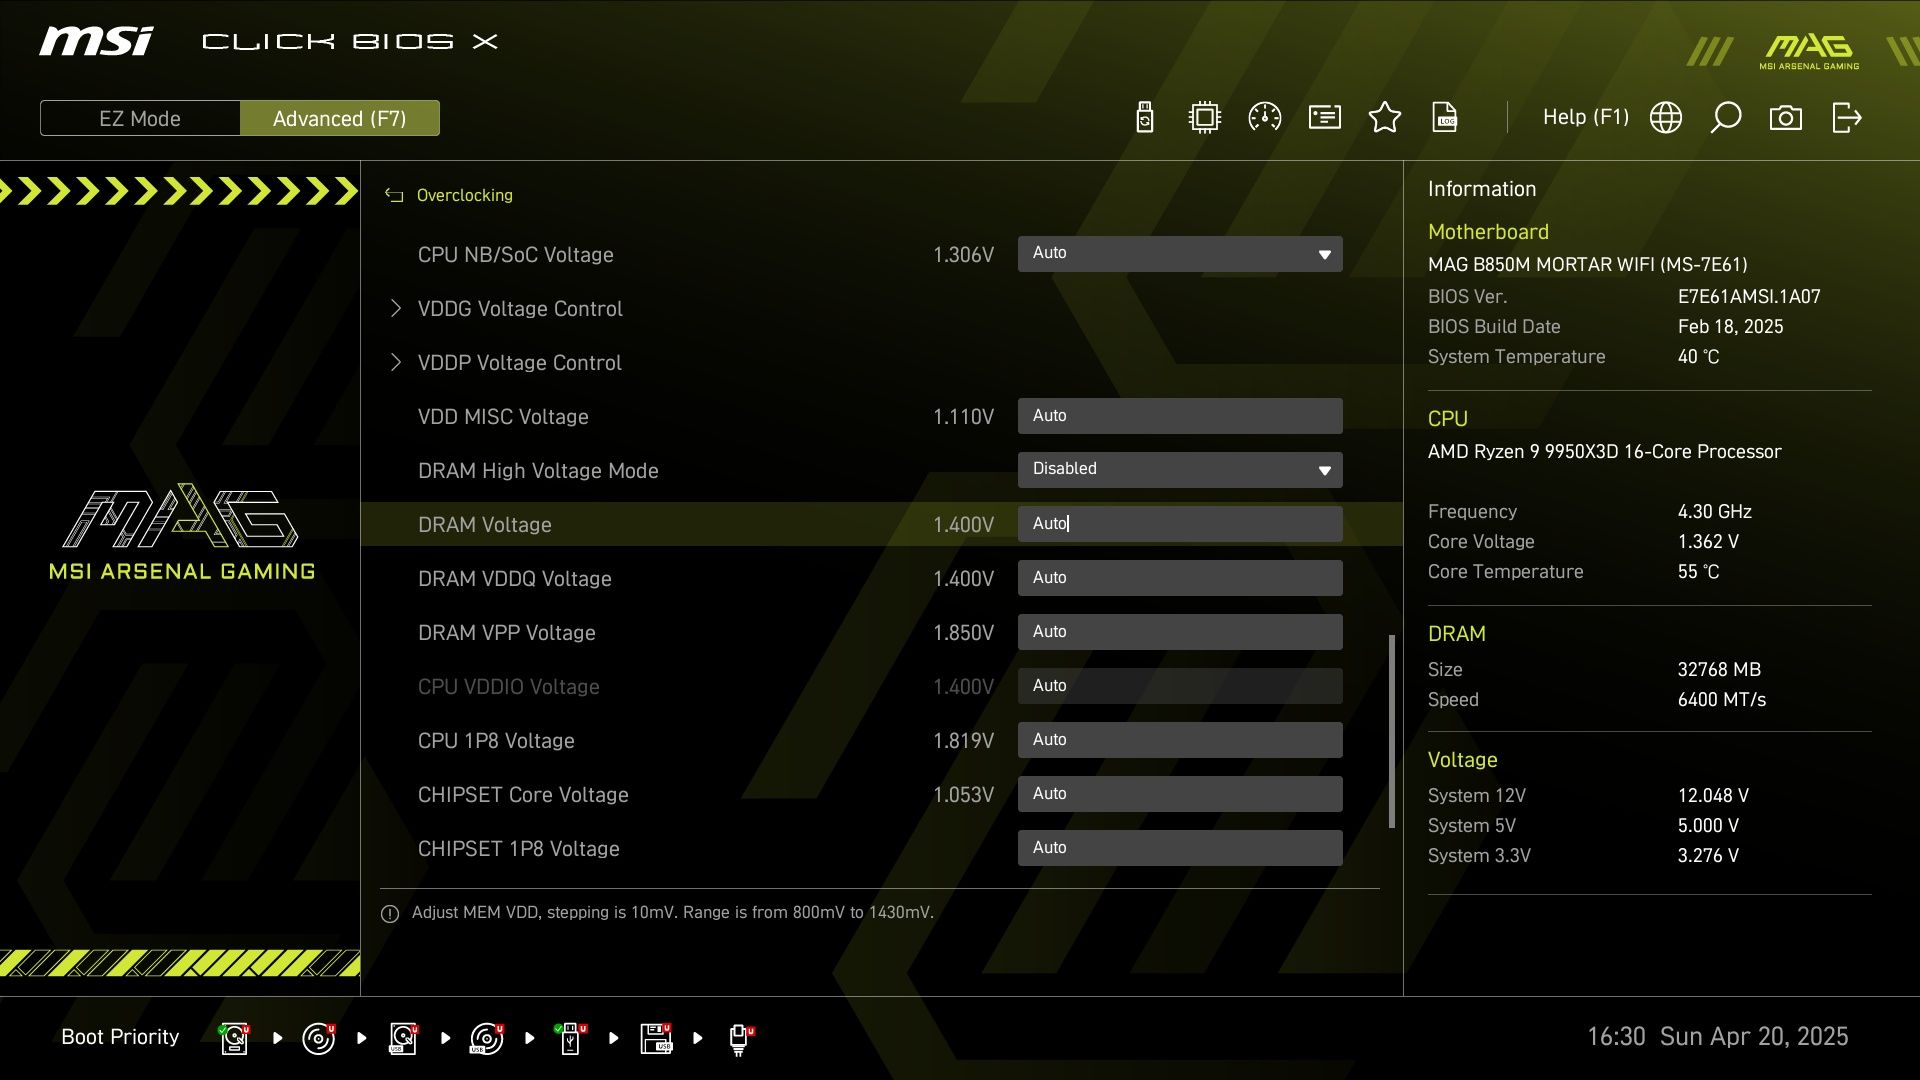Open the M-Flash USB update icon
The height and width of the screenshot is (1080, 1920).
pyautogui.click(x=1145, y=118)
